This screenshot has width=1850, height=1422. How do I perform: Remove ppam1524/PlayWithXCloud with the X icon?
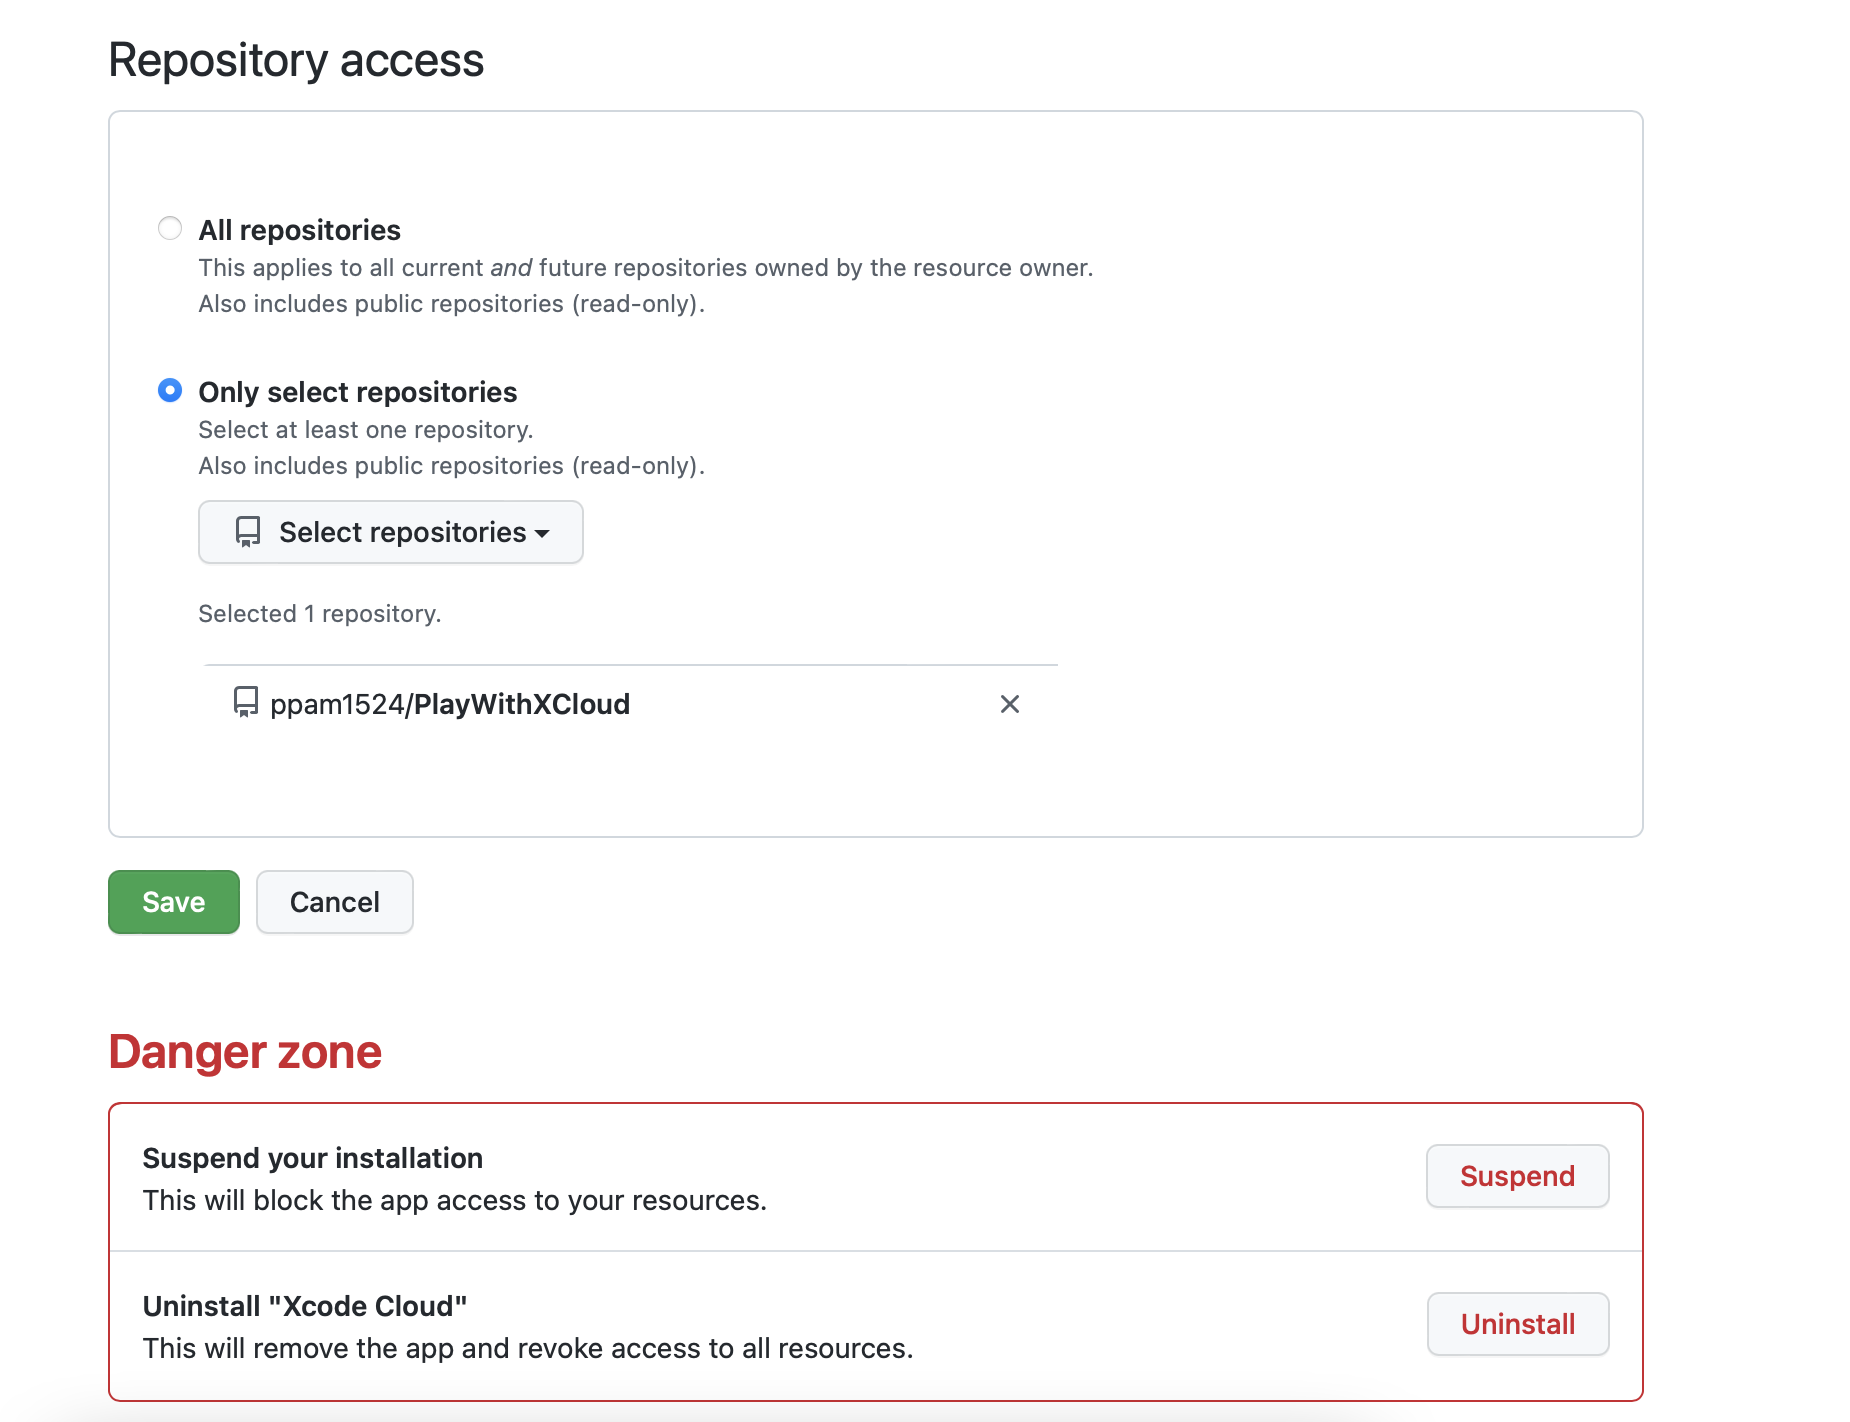(1009, 704)
